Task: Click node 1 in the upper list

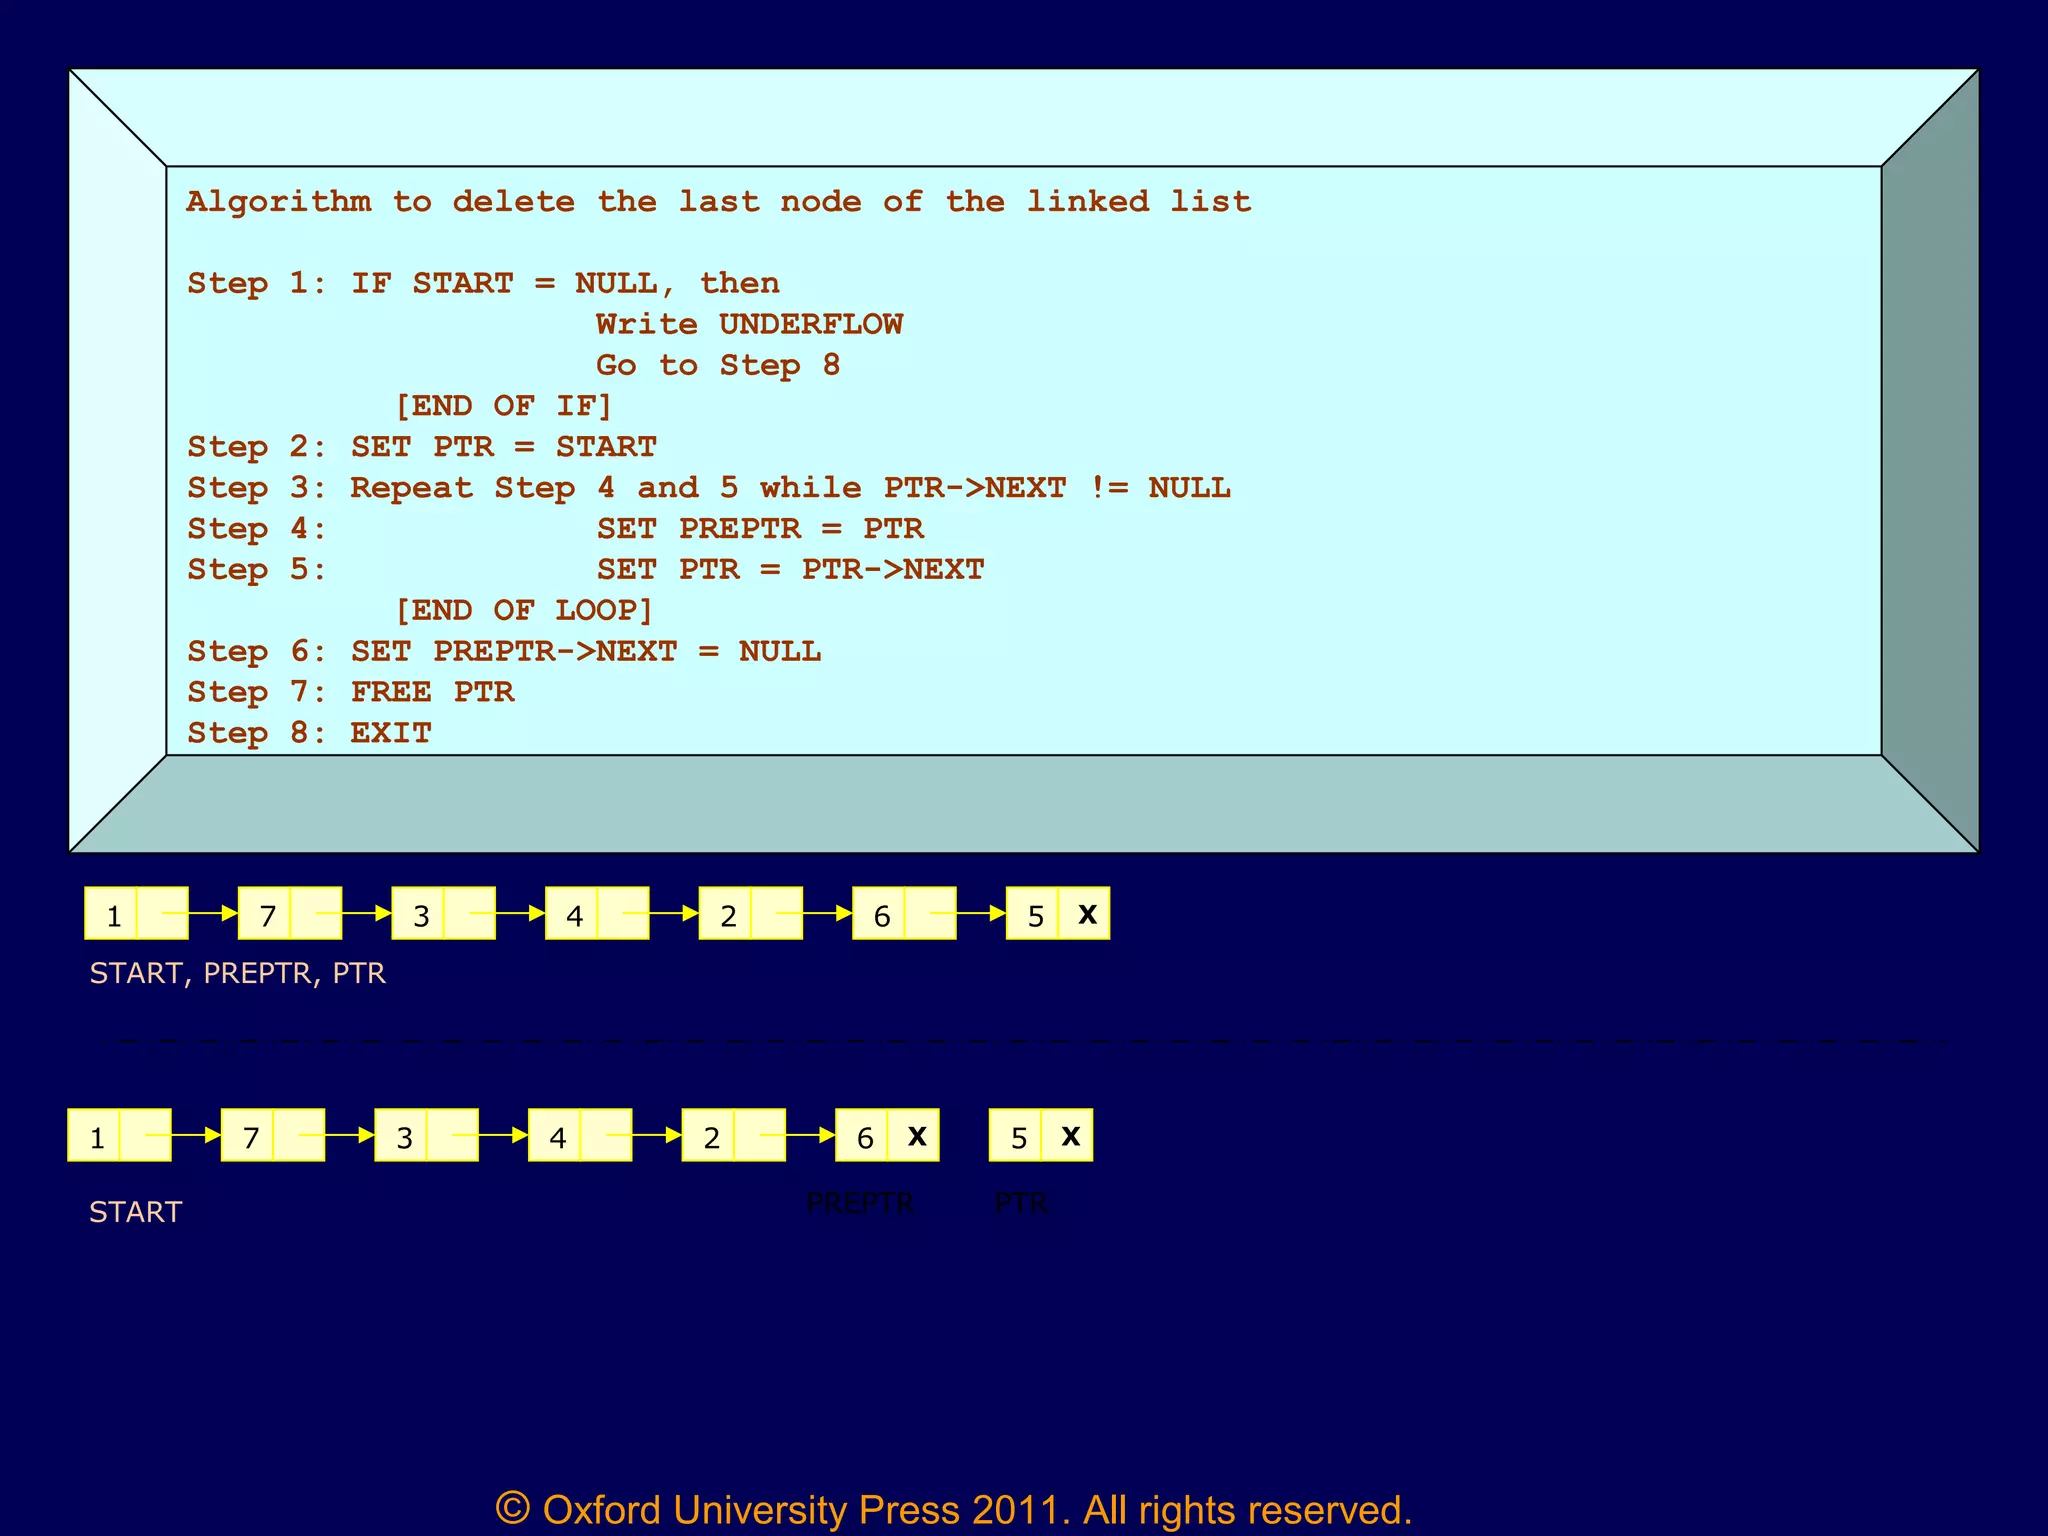Action: 112,915
